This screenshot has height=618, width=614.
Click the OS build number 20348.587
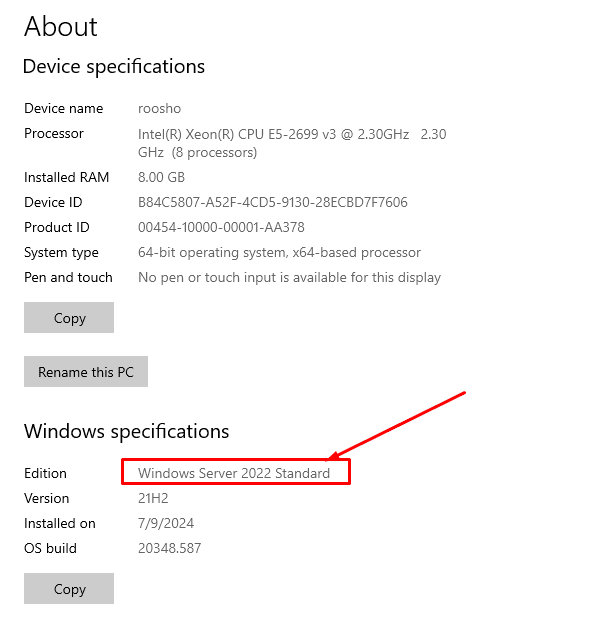pos(171,548)
